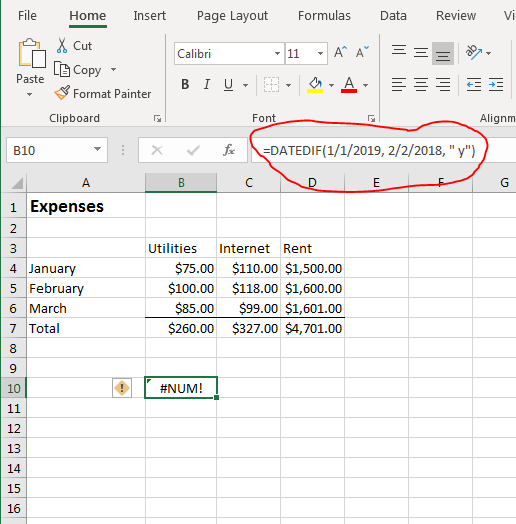Switch to the Formulas tab
The image size is (516, 524).
pyautogui.click(x=324, y=16)
